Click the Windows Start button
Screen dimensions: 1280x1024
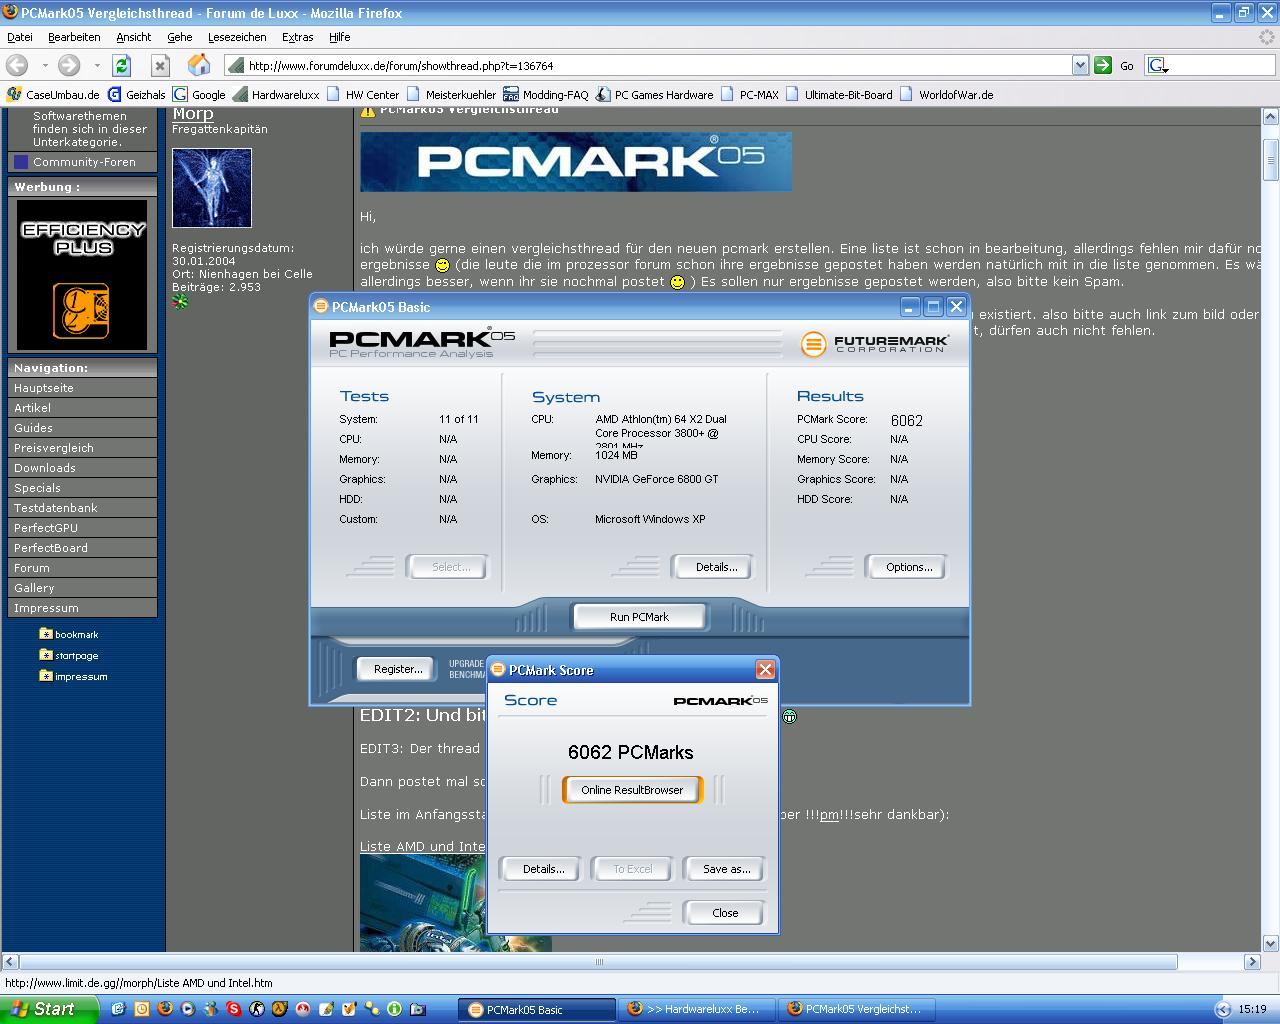coord(49,1009)
